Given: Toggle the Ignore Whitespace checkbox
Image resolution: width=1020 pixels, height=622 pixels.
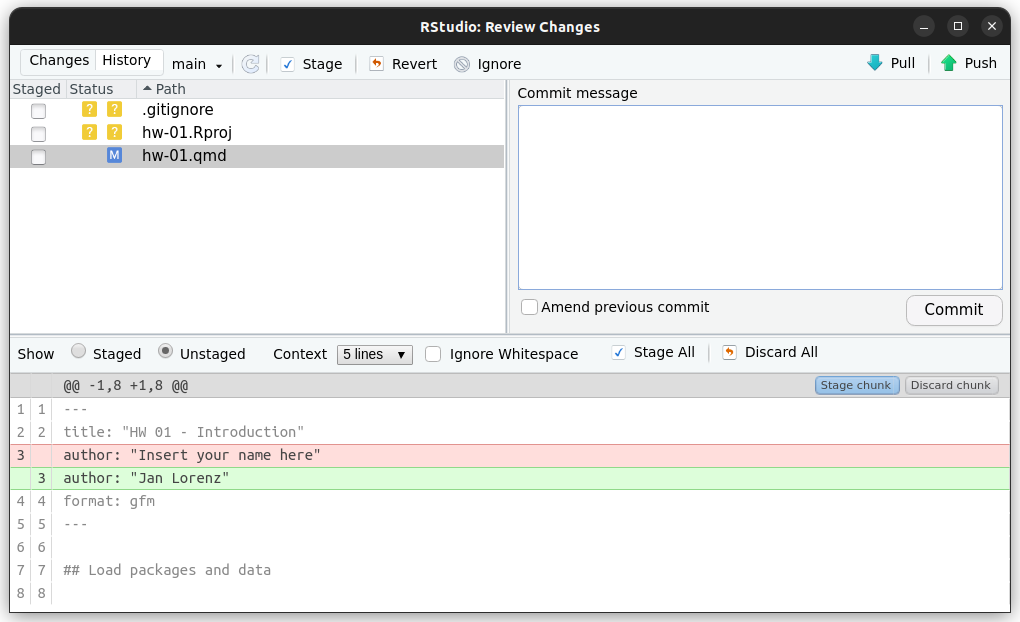Looking at the screenshot, I should (x=433, y=354).
